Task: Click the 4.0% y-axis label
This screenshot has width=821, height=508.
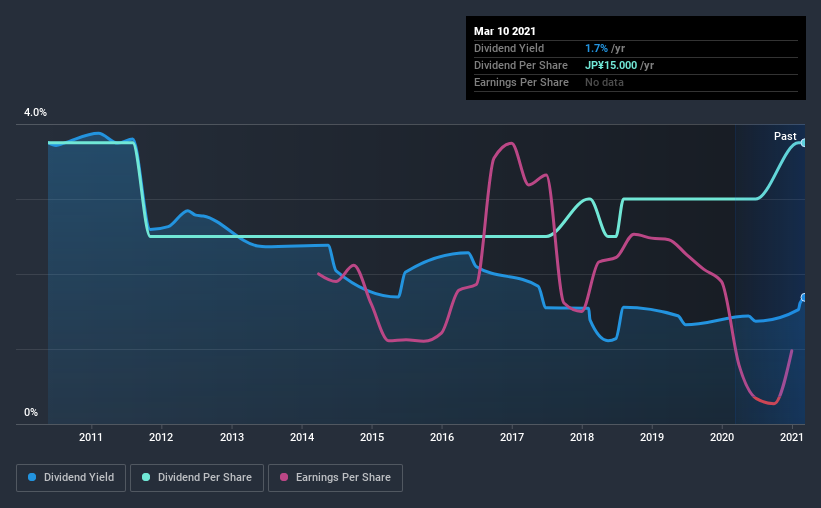Action: pos(35,112)
